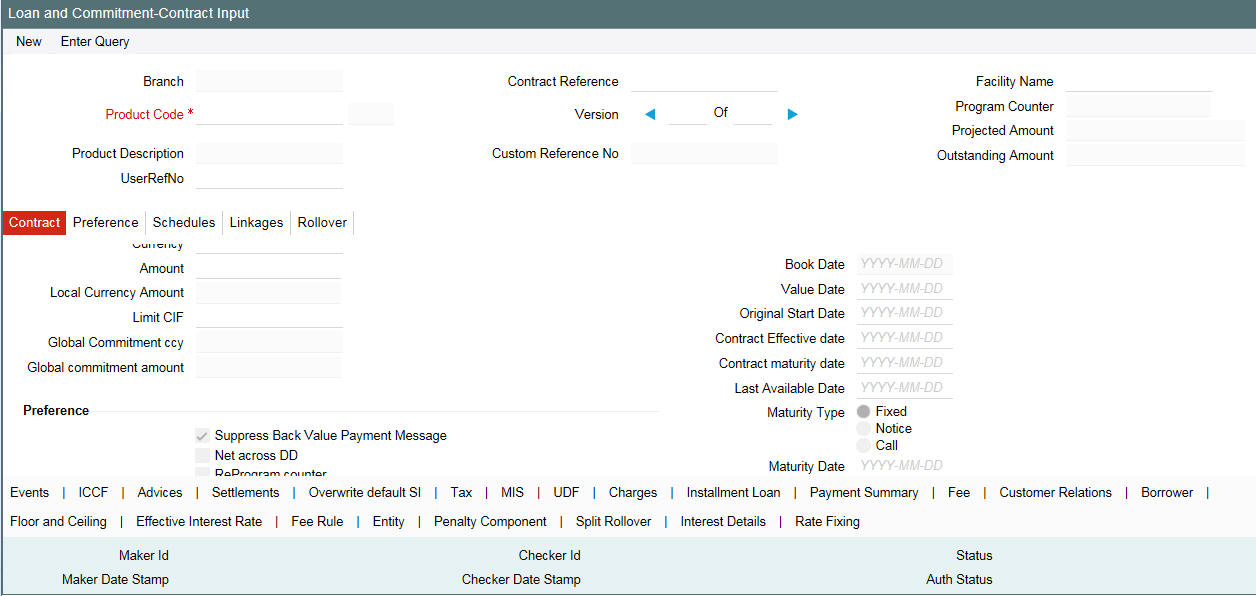Click Enter Query in the toolbar

[95, 42]
